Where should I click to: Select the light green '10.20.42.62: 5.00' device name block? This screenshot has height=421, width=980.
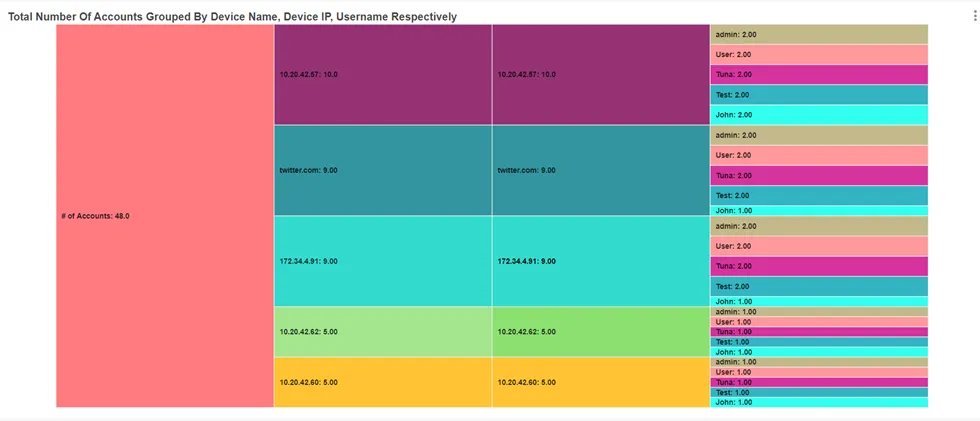point(383,332)
